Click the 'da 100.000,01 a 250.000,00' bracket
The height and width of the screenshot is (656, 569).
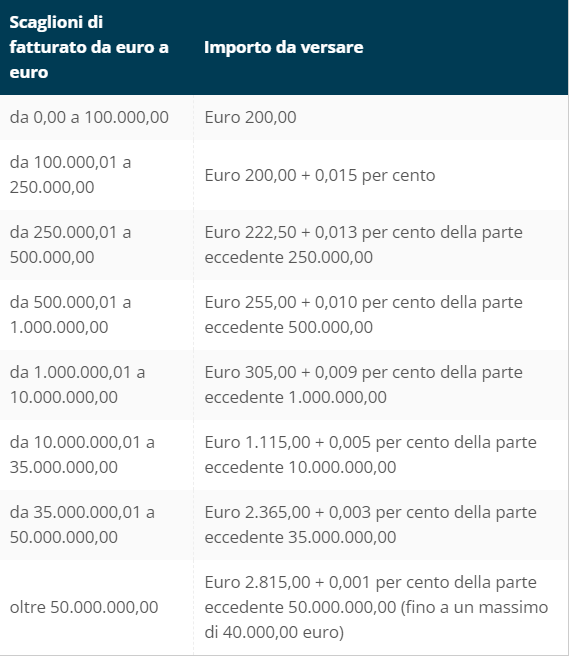(x=97, y=175)
